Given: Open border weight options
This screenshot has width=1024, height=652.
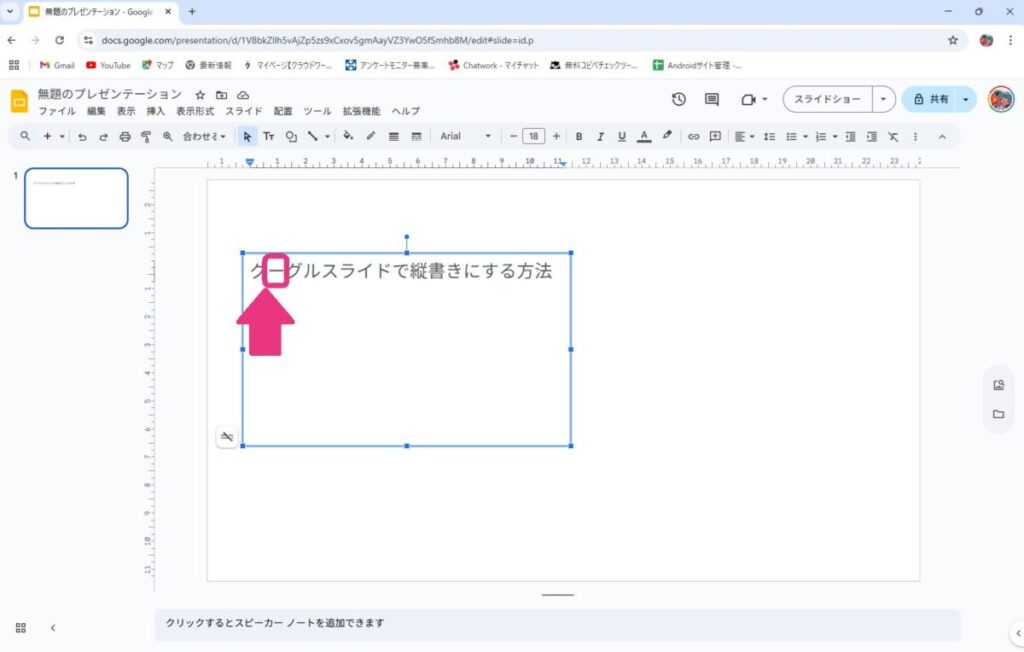Looking at the screenshot, I should [394, 137].
